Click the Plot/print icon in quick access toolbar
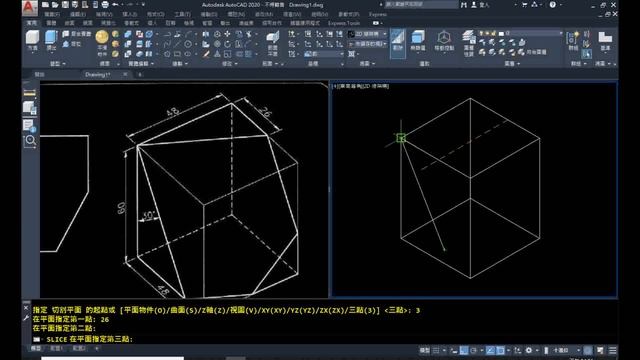 105,5
